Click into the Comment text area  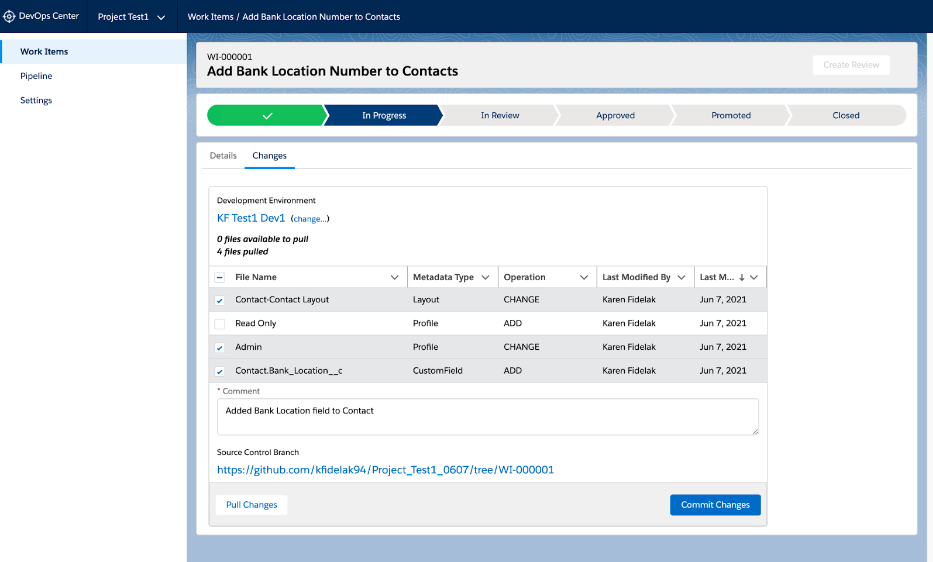(487, 416)
